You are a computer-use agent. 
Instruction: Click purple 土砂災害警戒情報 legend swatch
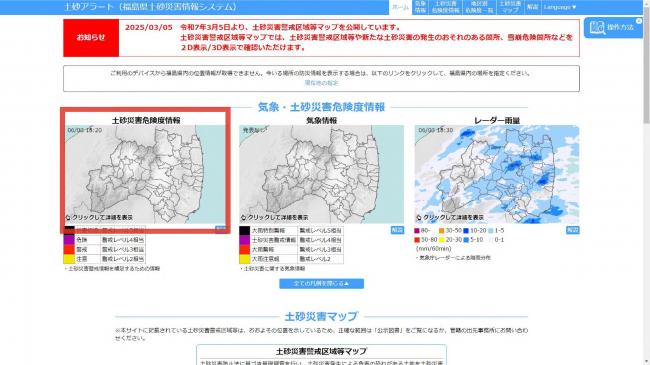click(x=245, y=240)
